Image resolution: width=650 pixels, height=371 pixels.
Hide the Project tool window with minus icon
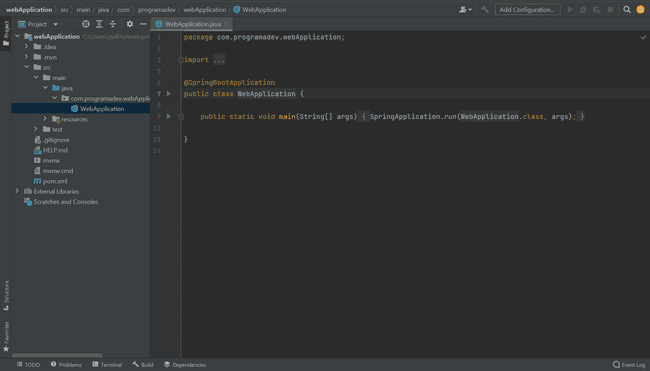click(x=143, y=24)
